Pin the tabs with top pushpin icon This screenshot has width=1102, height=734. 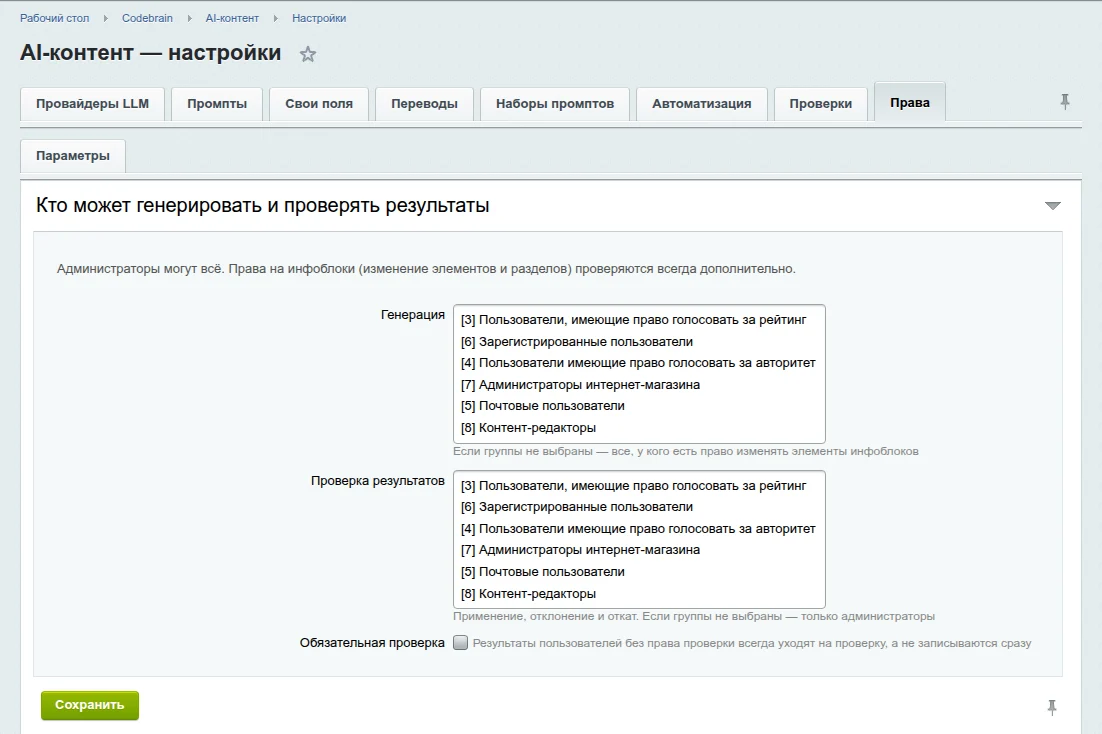click(x=1065, y=102)
